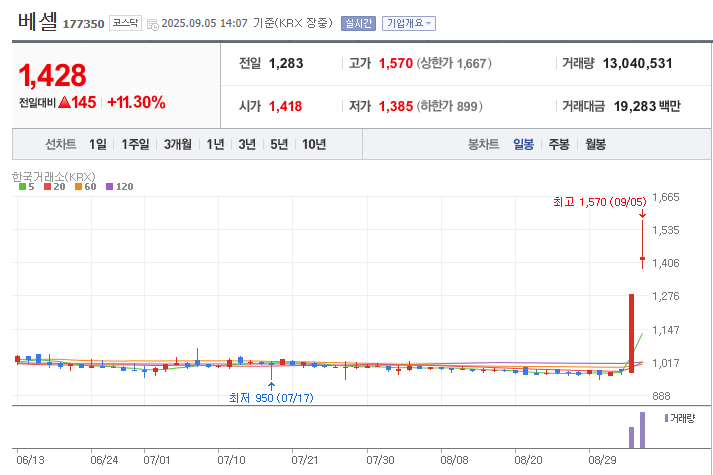713x475 pixels.
Task: Click the 전일 value 1,283
Action: (x=286, y=63)
